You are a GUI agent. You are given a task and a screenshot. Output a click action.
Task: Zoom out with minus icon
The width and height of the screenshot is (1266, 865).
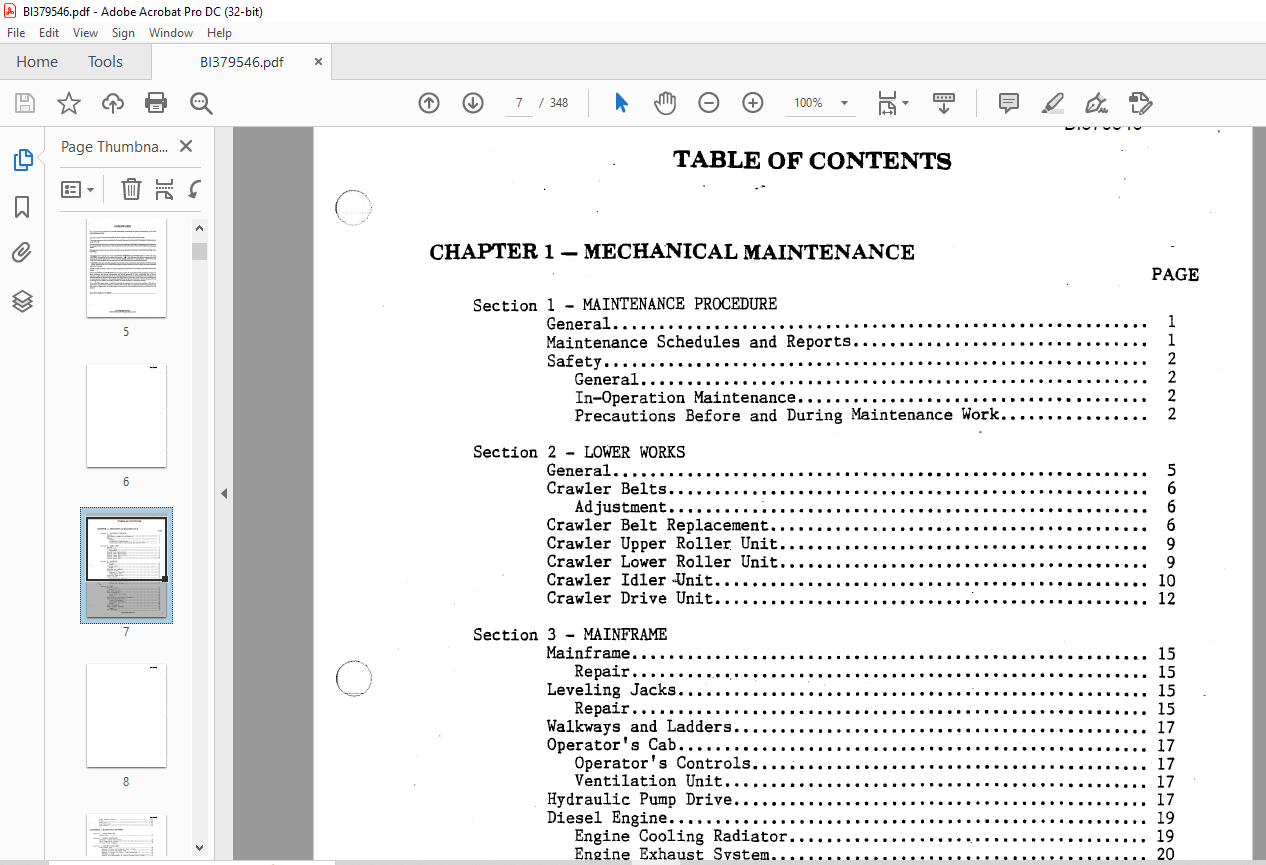pyautogui.click(x=709, y=103)
